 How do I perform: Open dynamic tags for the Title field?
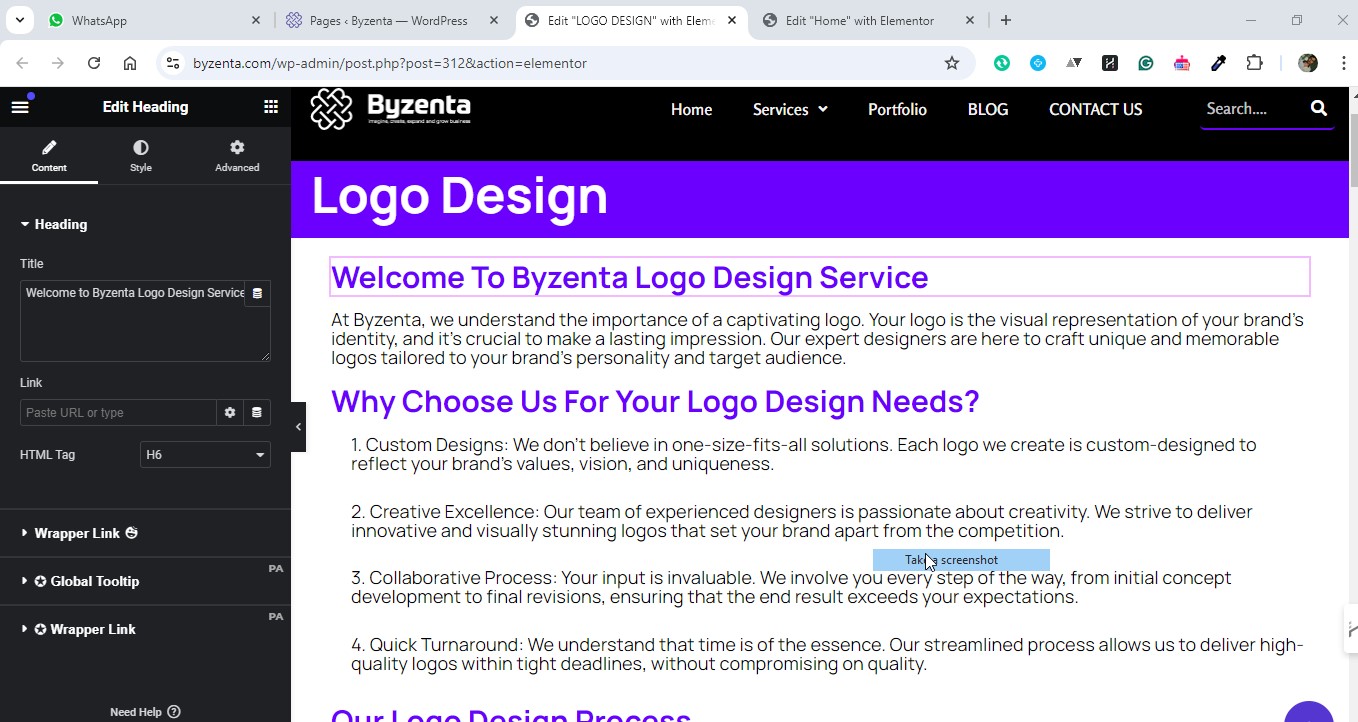pyautogui.click(x=257, y=293)
